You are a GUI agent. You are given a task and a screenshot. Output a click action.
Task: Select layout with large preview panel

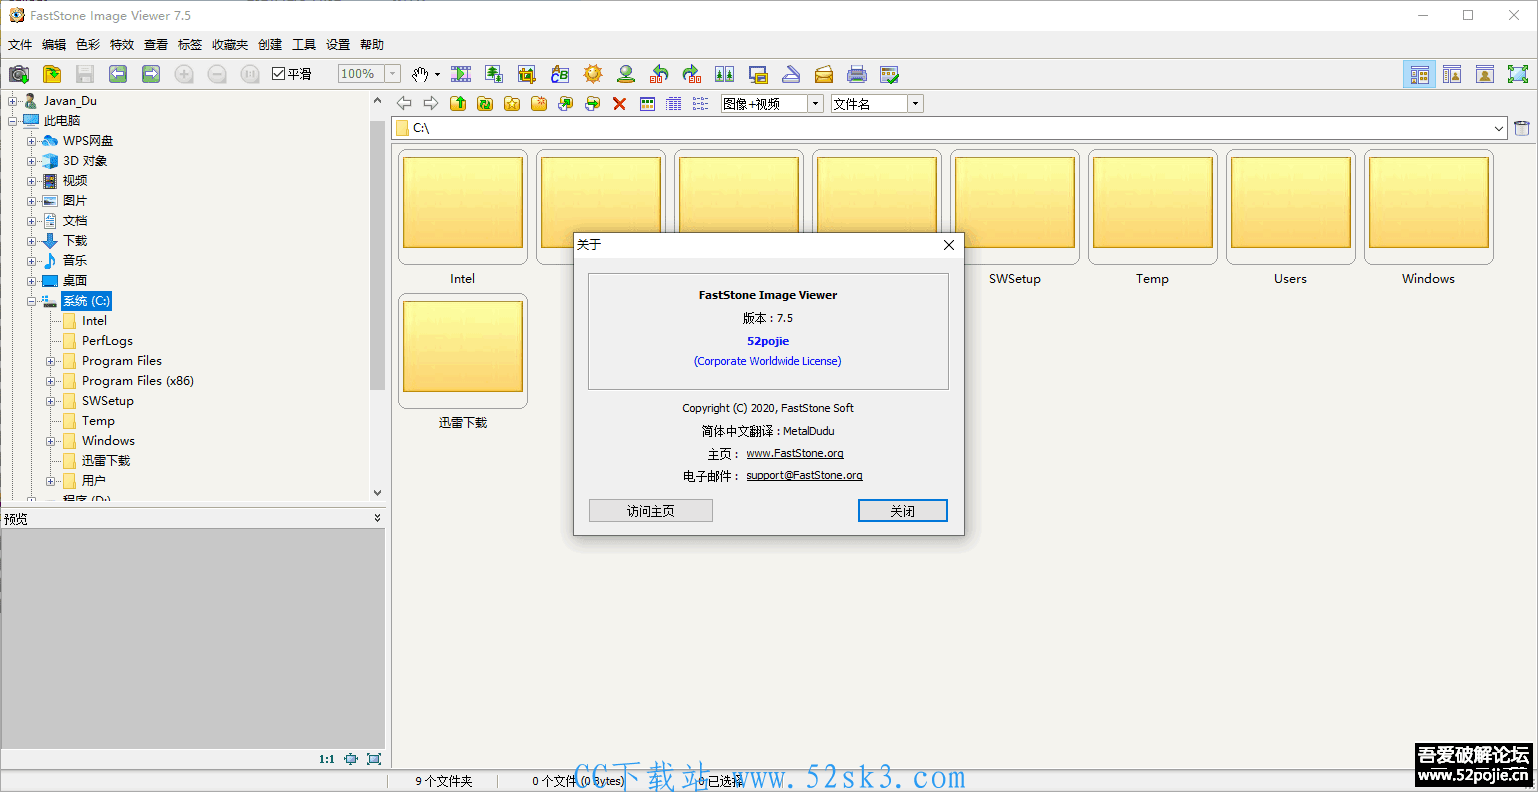click(1452, 74)
